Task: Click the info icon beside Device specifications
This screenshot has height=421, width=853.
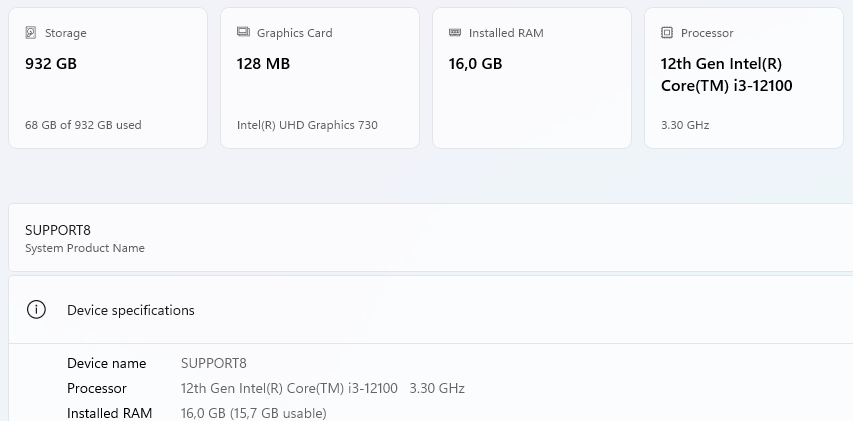Action: [x=37, y=310]
